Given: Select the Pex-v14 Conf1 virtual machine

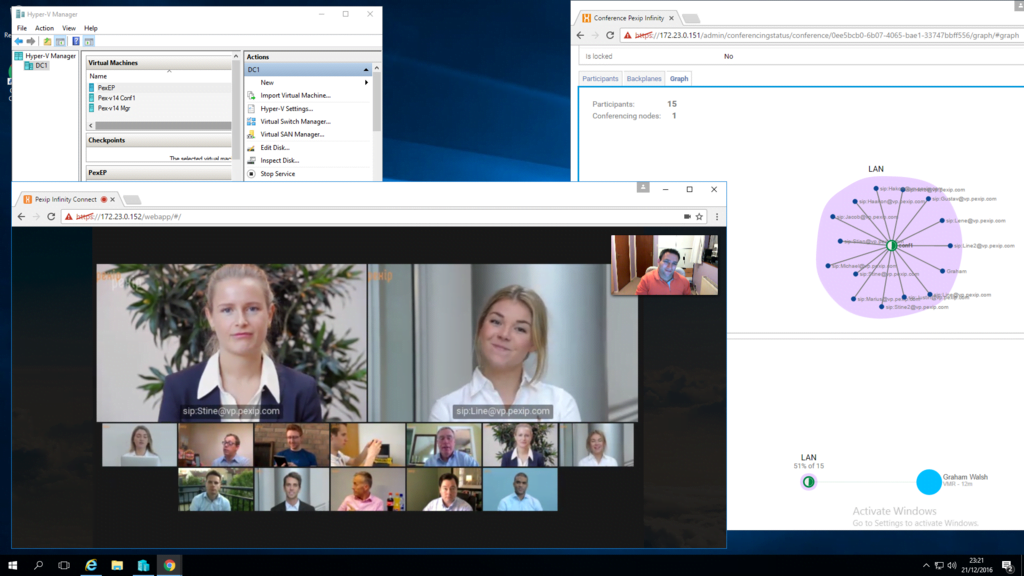Looking at the screenshot, I should [116, 98].
